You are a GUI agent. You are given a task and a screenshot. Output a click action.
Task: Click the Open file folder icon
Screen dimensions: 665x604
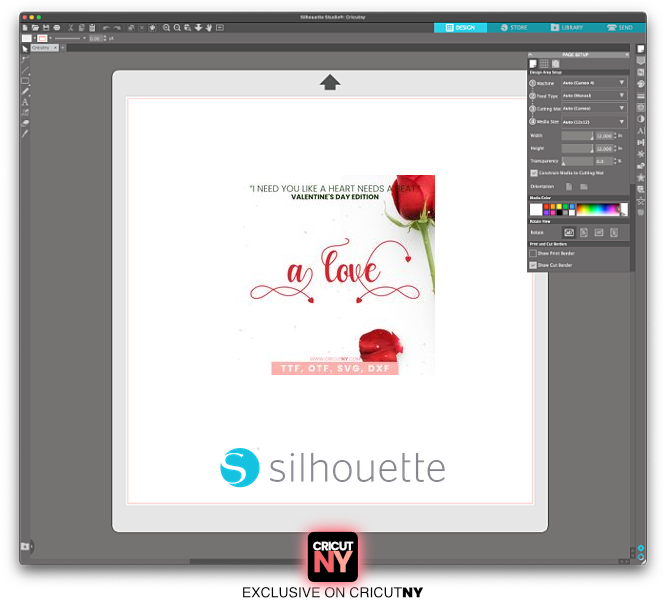pyautogui.click(x=35, y=28)
